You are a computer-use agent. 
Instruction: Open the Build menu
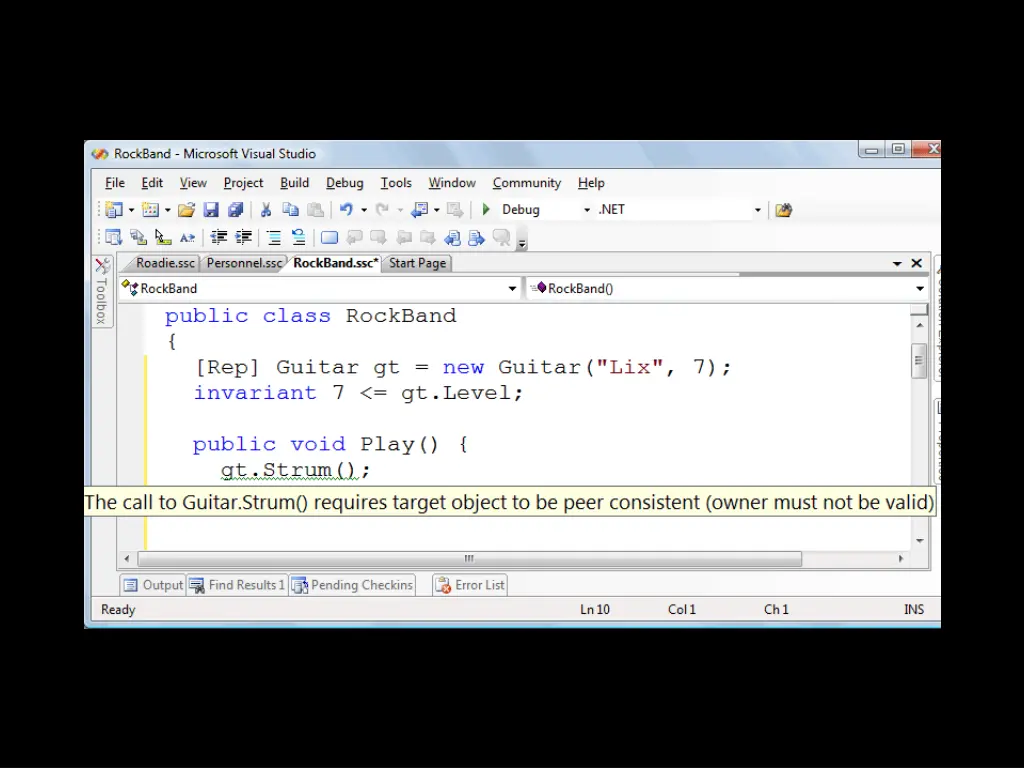pyautogui.click(x=295, y=183)
